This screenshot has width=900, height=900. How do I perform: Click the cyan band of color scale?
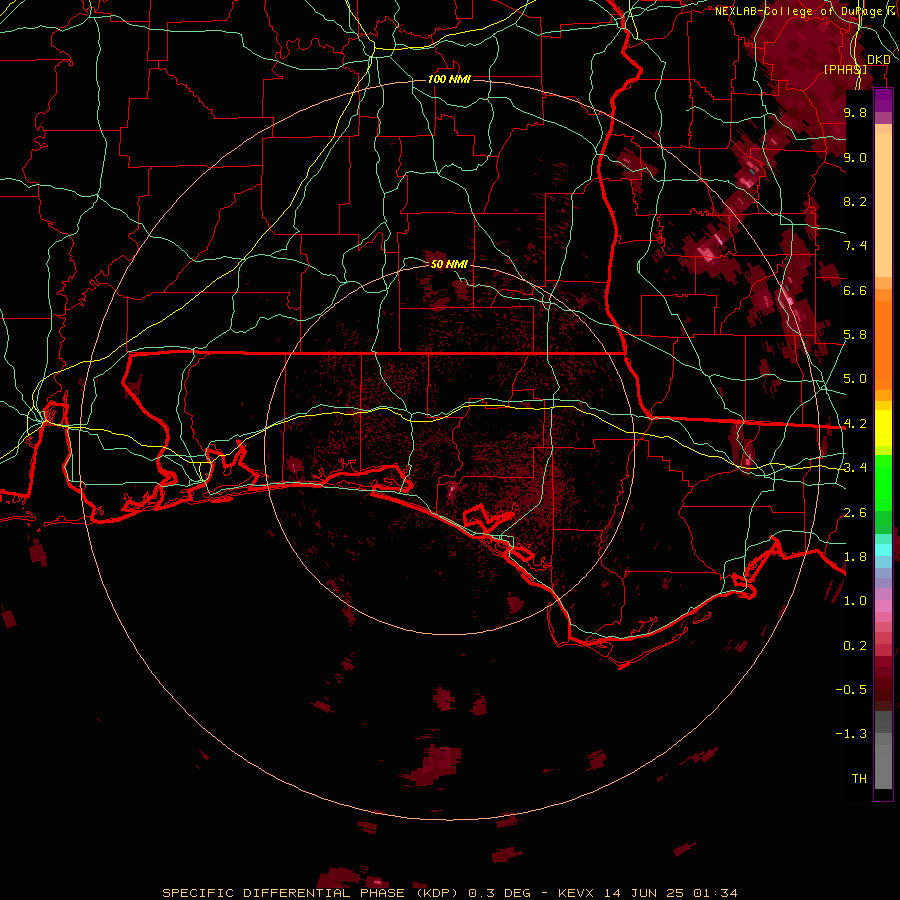coord(883,550)
